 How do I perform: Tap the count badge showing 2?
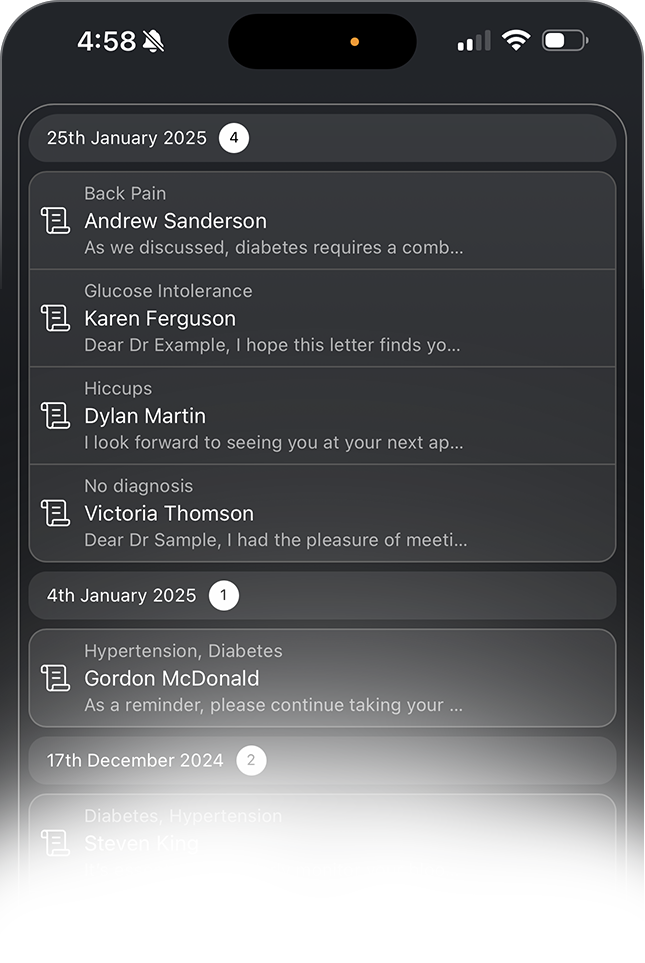click(251, 760)
